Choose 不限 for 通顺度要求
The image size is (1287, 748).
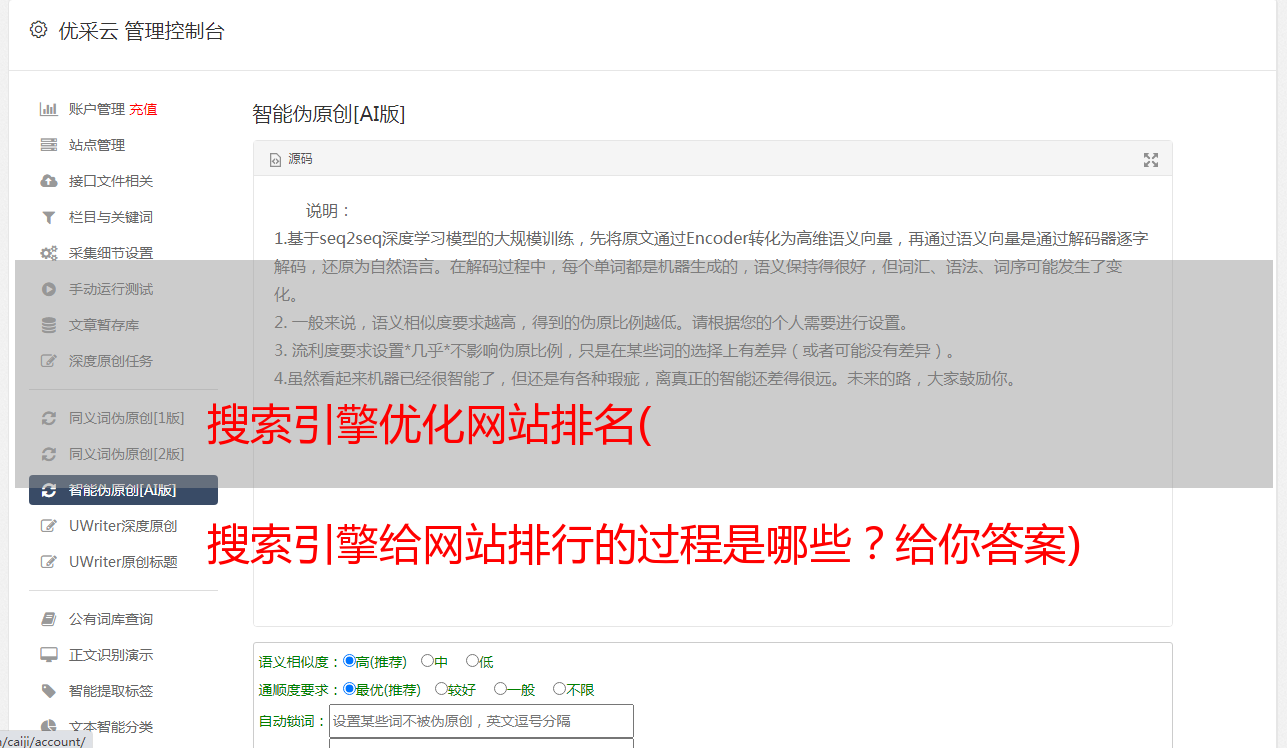tap(559, 689)
